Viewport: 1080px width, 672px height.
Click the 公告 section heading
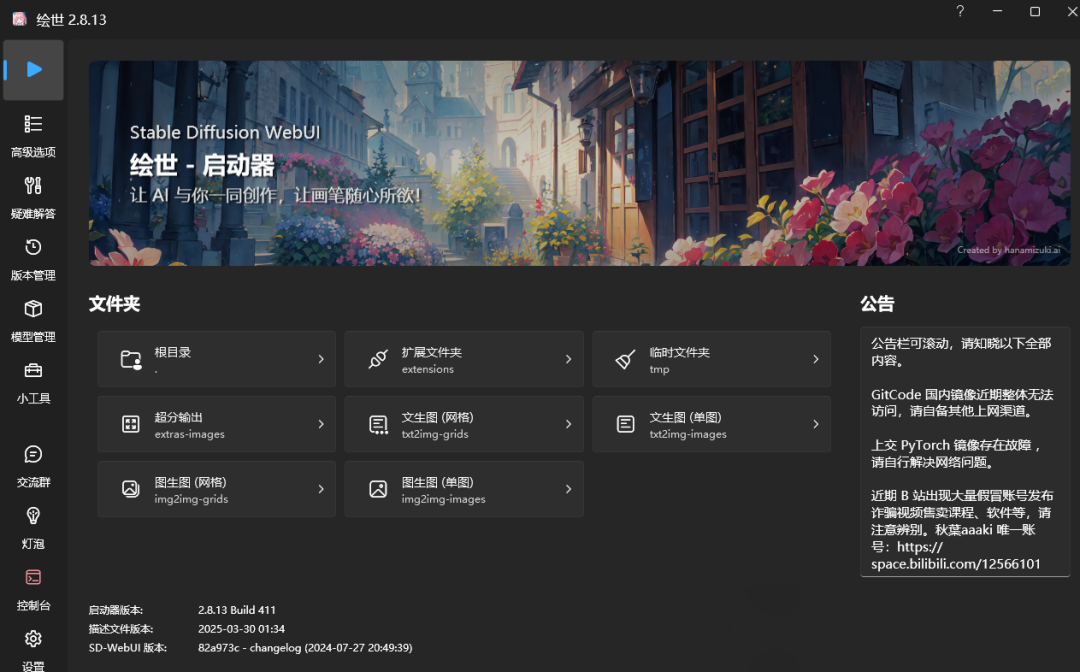(877, 304)
